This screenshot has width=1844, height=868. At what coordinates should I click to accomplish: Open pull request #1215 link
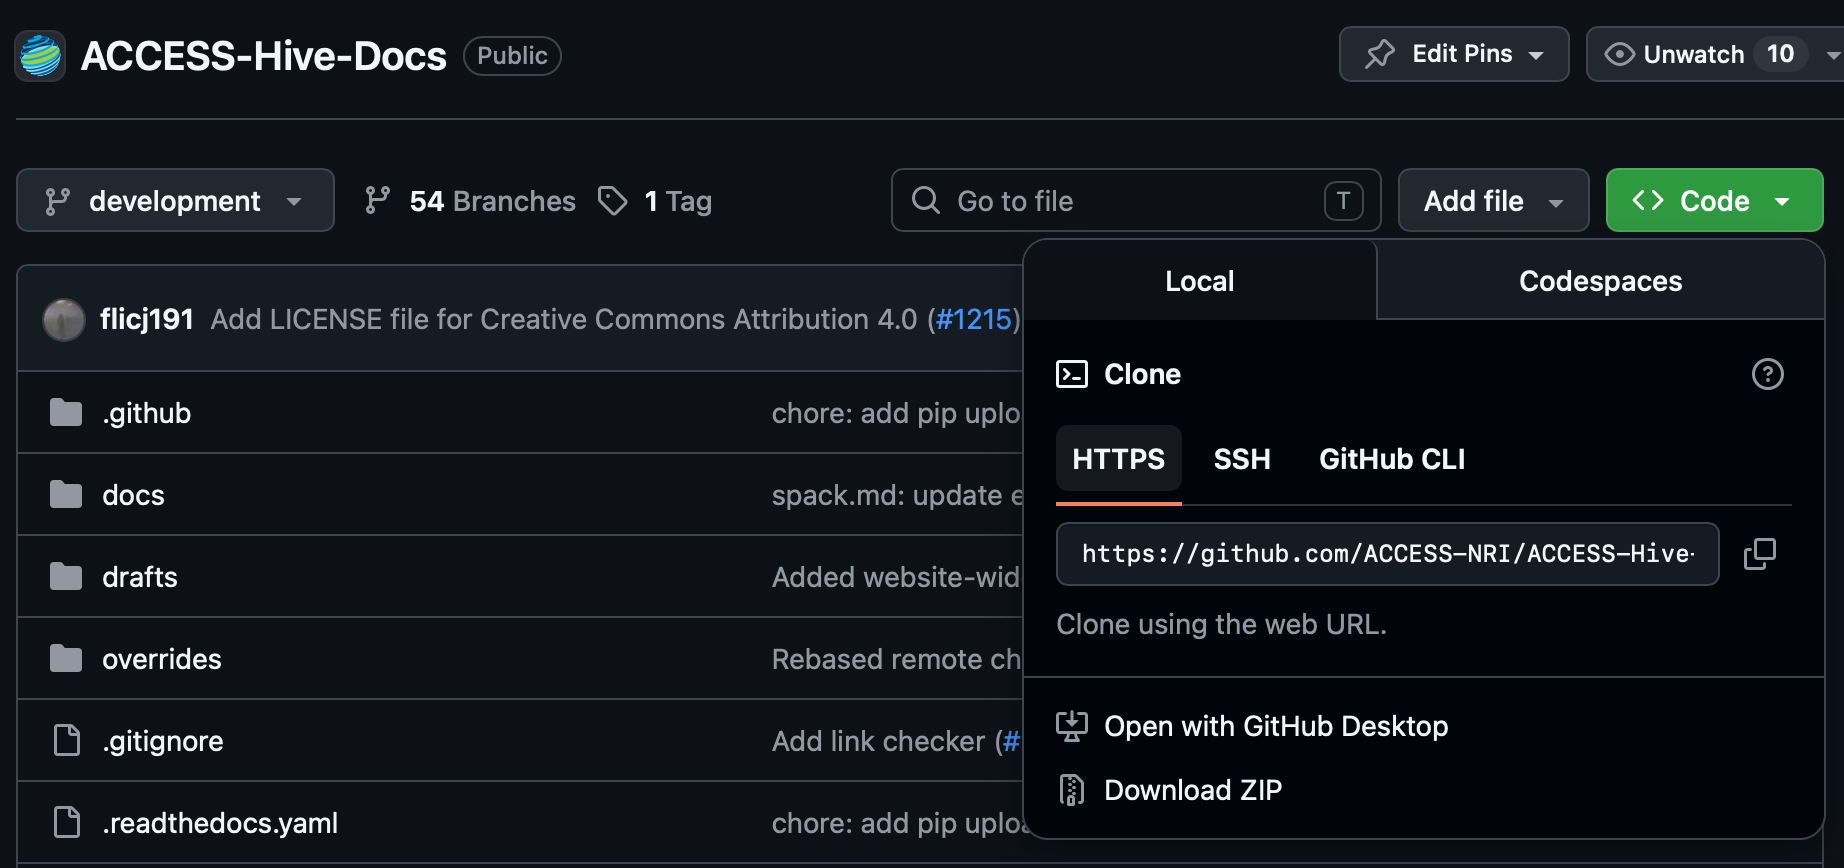tap(974, 319)
